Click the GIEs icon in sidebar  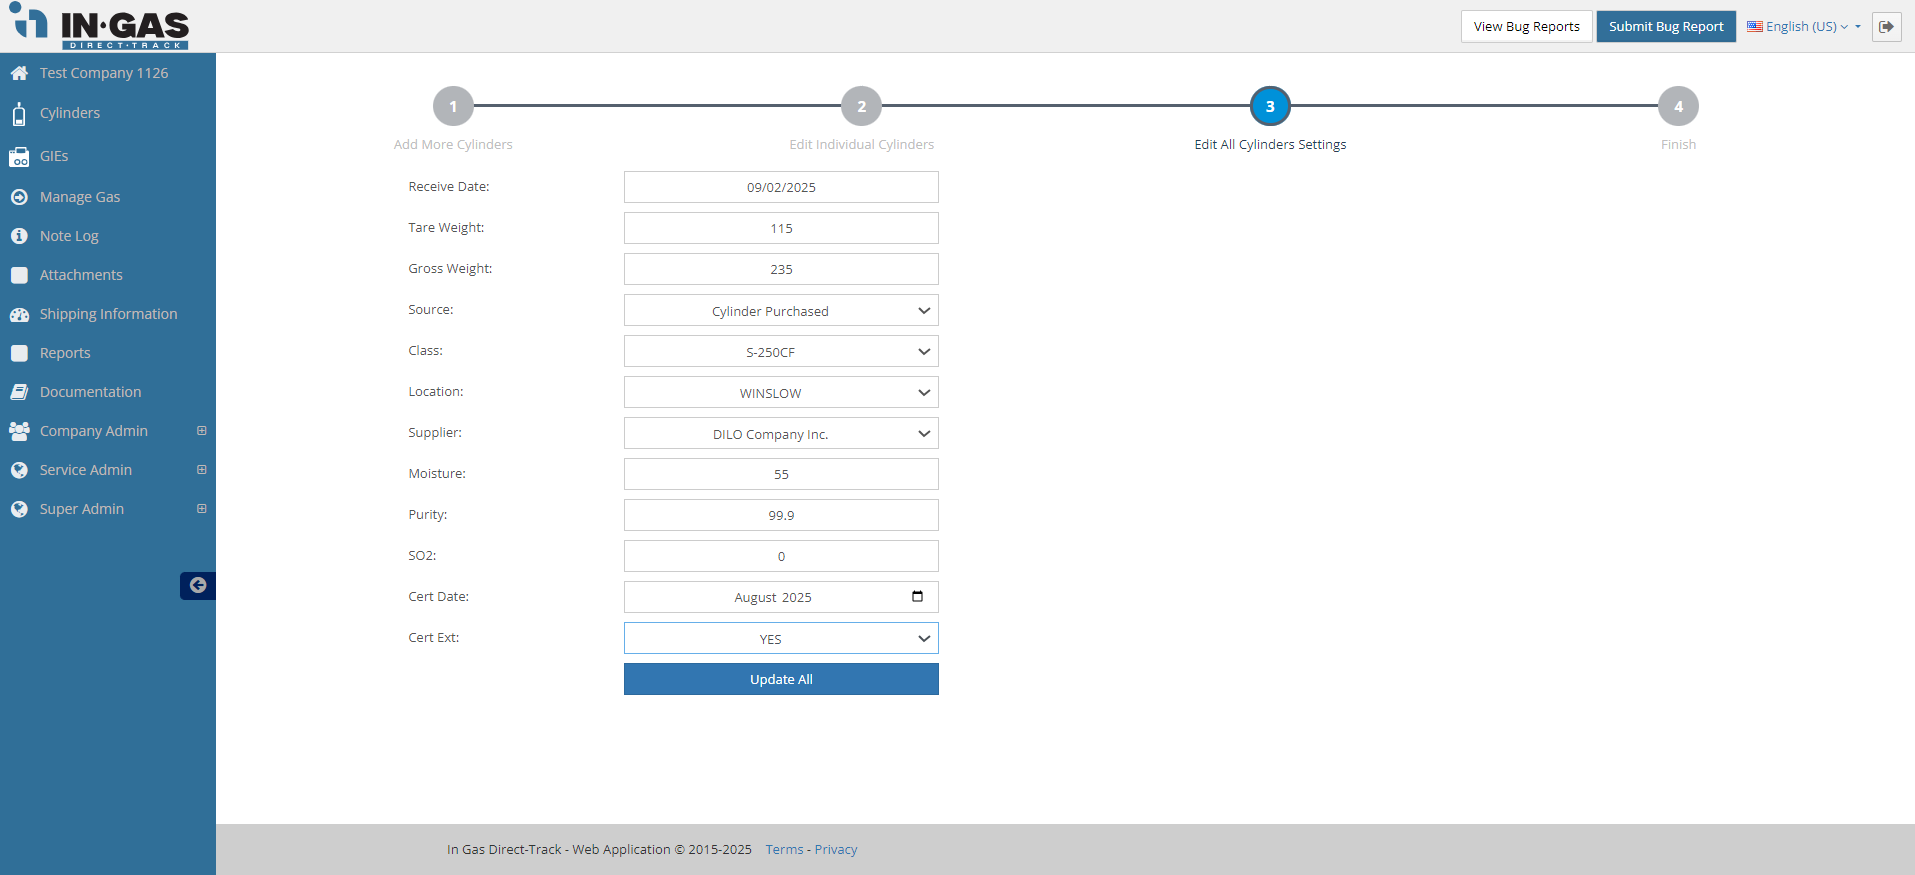[x=19, y=157]
